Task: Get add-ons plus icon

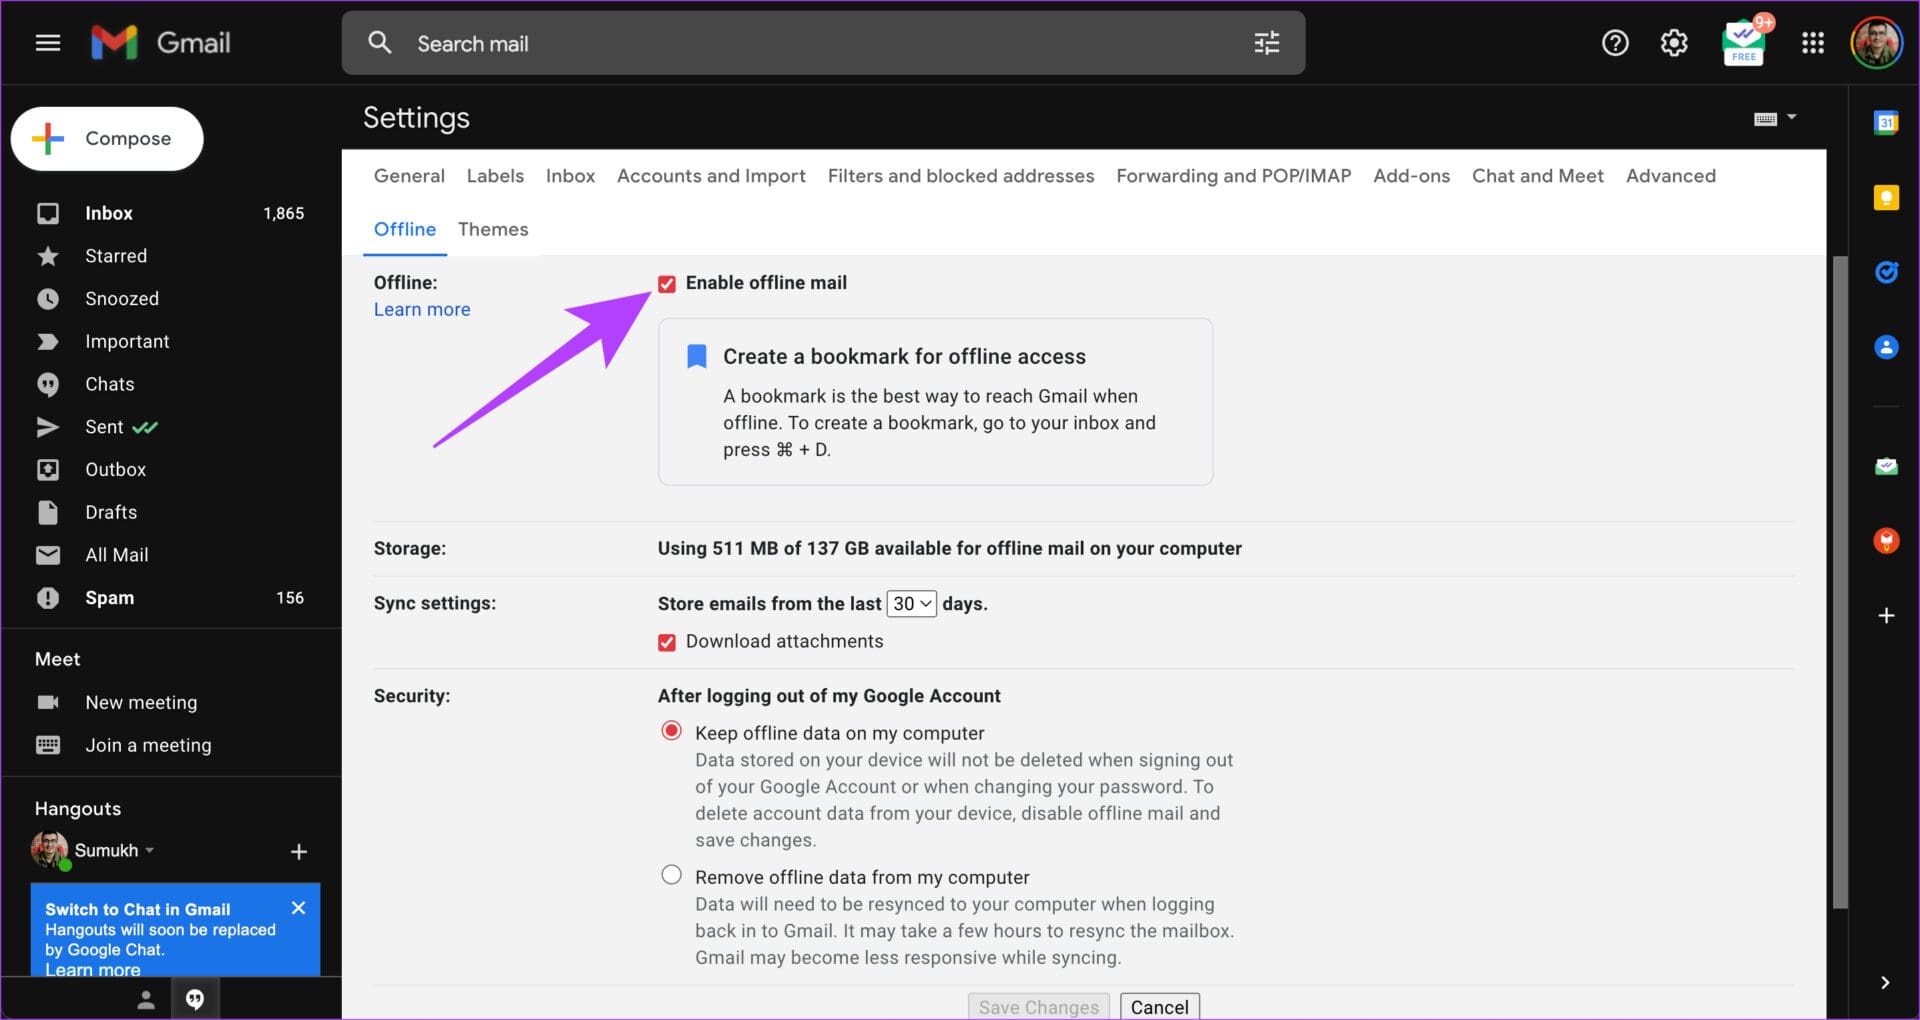Action: [x=1886, y=616]
